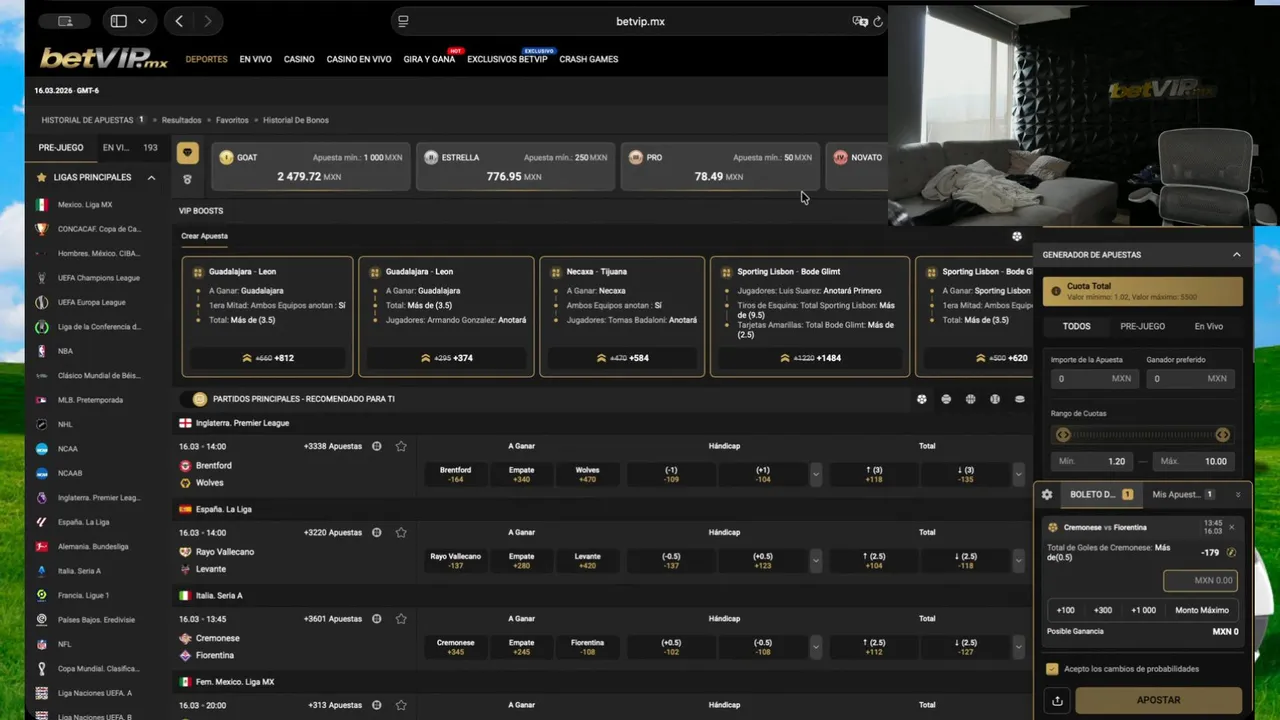Switch to PRE-JUEGO sidebar tab

click(x=61, y=147)
